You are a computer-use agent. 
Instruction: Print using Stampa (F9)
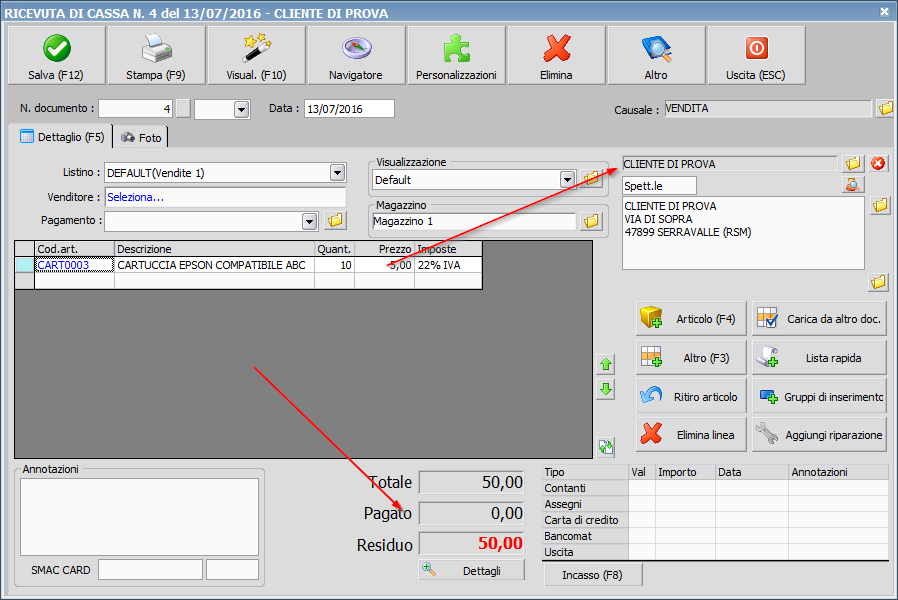tap(156, 56)
